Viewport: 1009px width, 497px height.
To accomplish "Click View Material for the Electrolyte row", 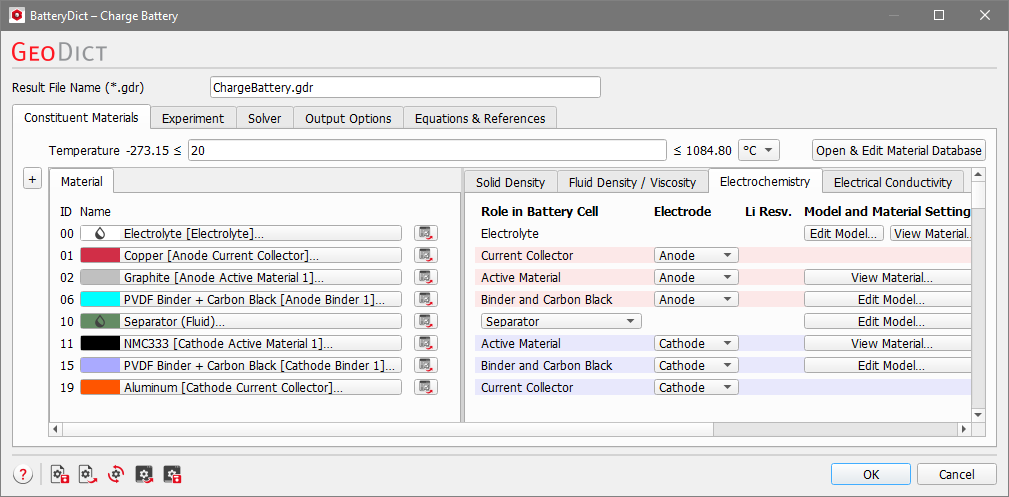I will 930,234.
